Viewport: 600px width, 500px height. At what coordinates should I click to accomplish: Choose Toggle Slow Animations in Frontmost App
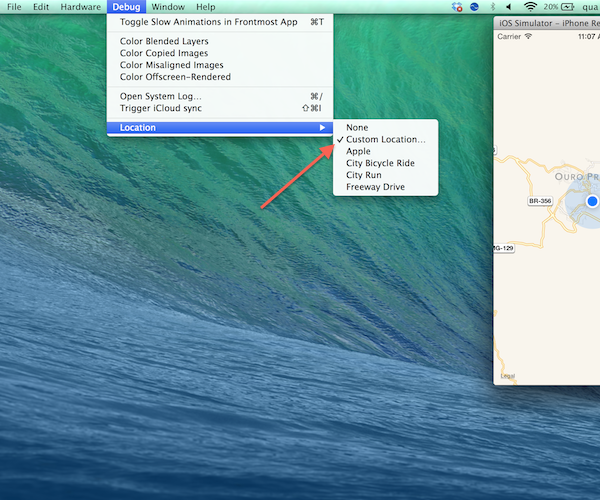tap(220, 22)
